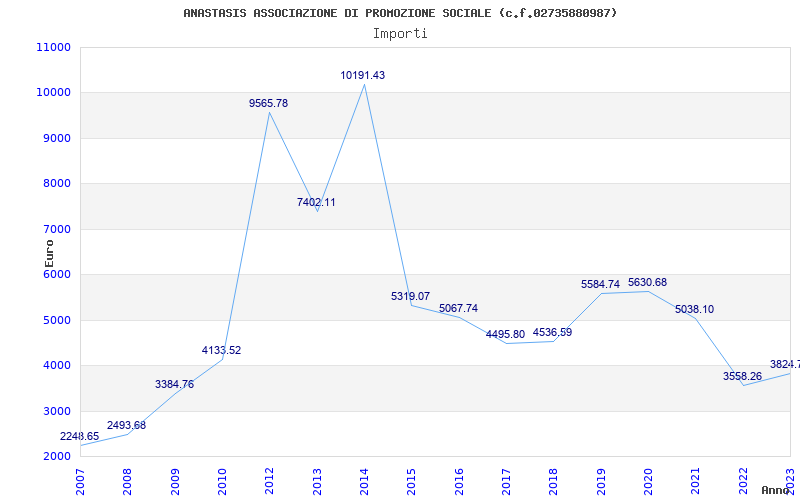Select the 2493.68 data label
Screen dimensions: 800x500
[x=126, y=426]
